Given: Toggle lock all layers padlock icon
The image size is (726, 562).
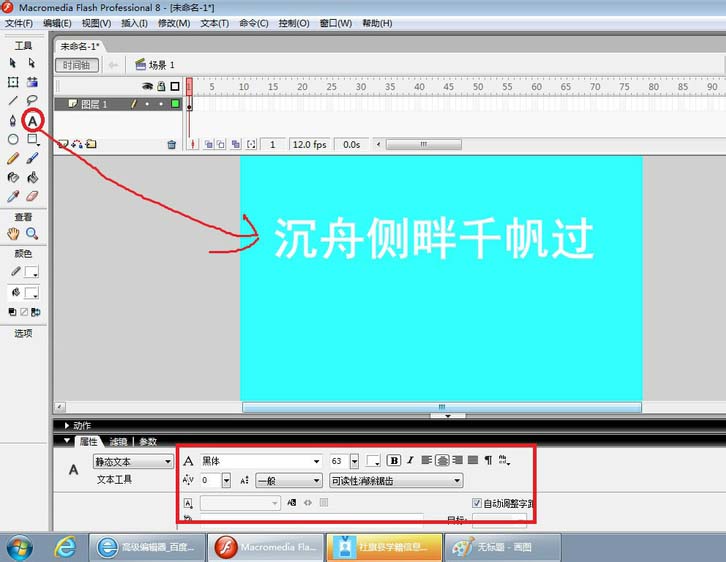Looking at the screenshot, I should click(161, 86).
